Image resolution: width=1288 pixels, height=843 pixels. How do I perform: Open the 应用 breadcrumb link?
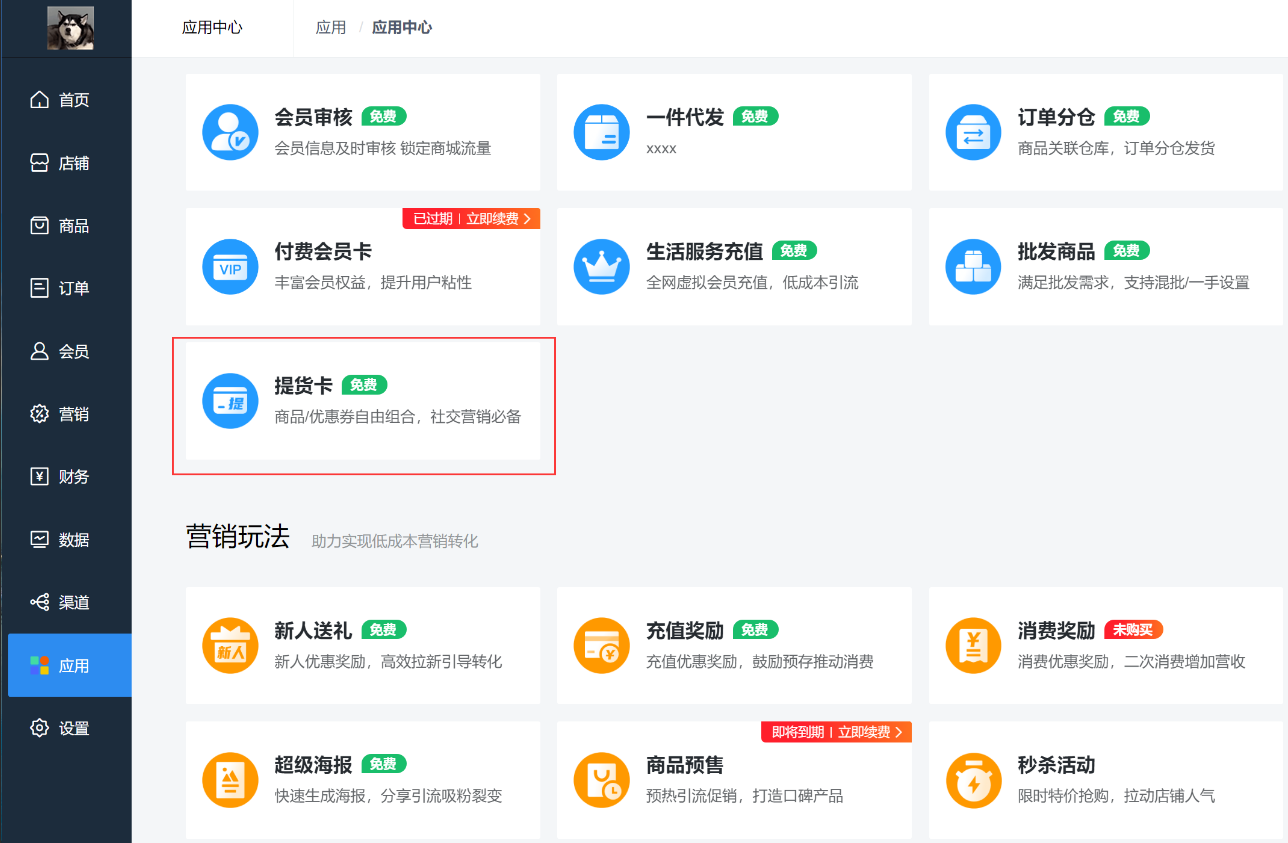(x=331, y=27)
